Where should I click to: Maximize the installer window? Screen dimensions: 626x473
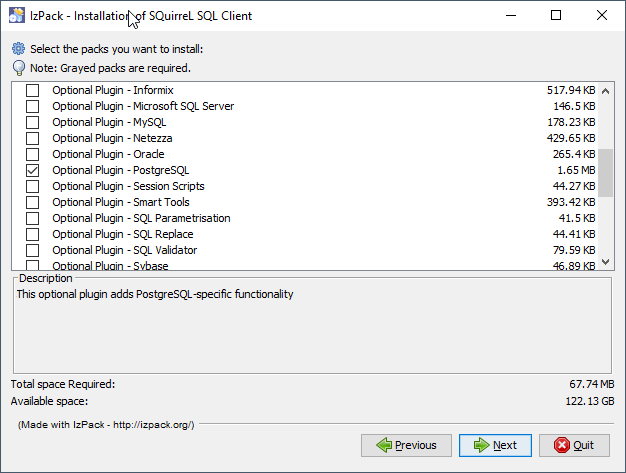click(556, 16)
